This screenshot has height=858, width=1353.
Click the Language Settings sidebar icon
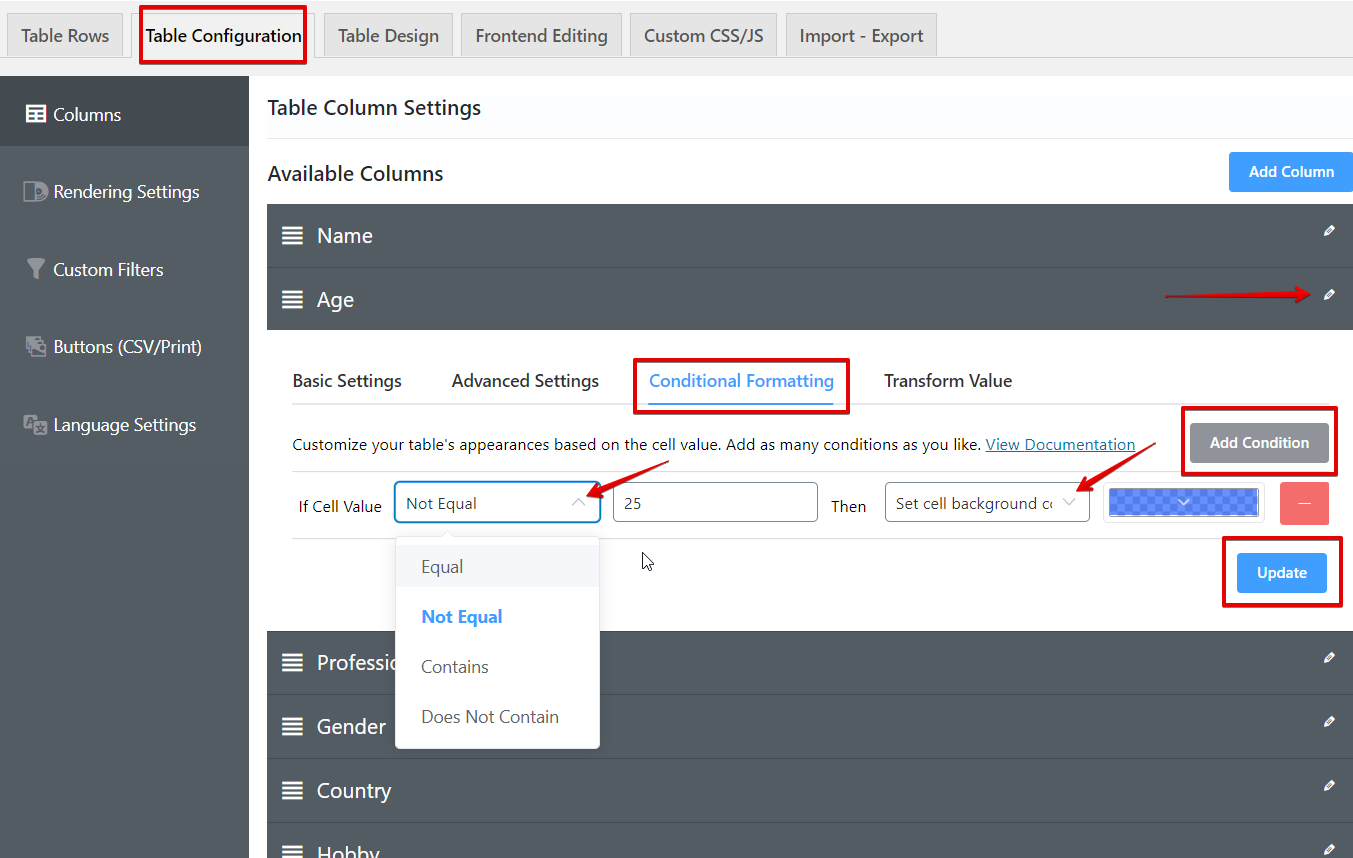36,425
